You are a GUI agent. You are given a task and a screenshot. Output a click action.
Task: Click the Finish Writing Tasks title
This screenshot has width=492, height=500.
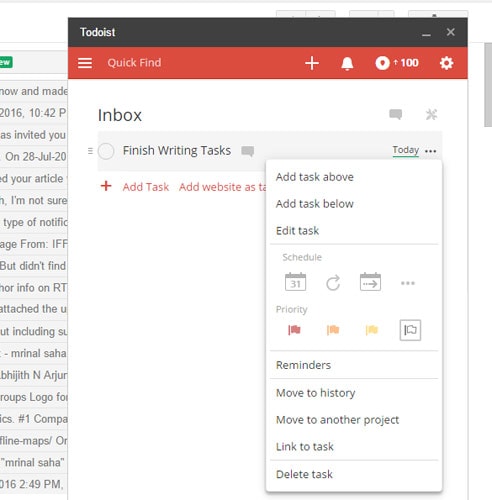(x=177, y=151)
